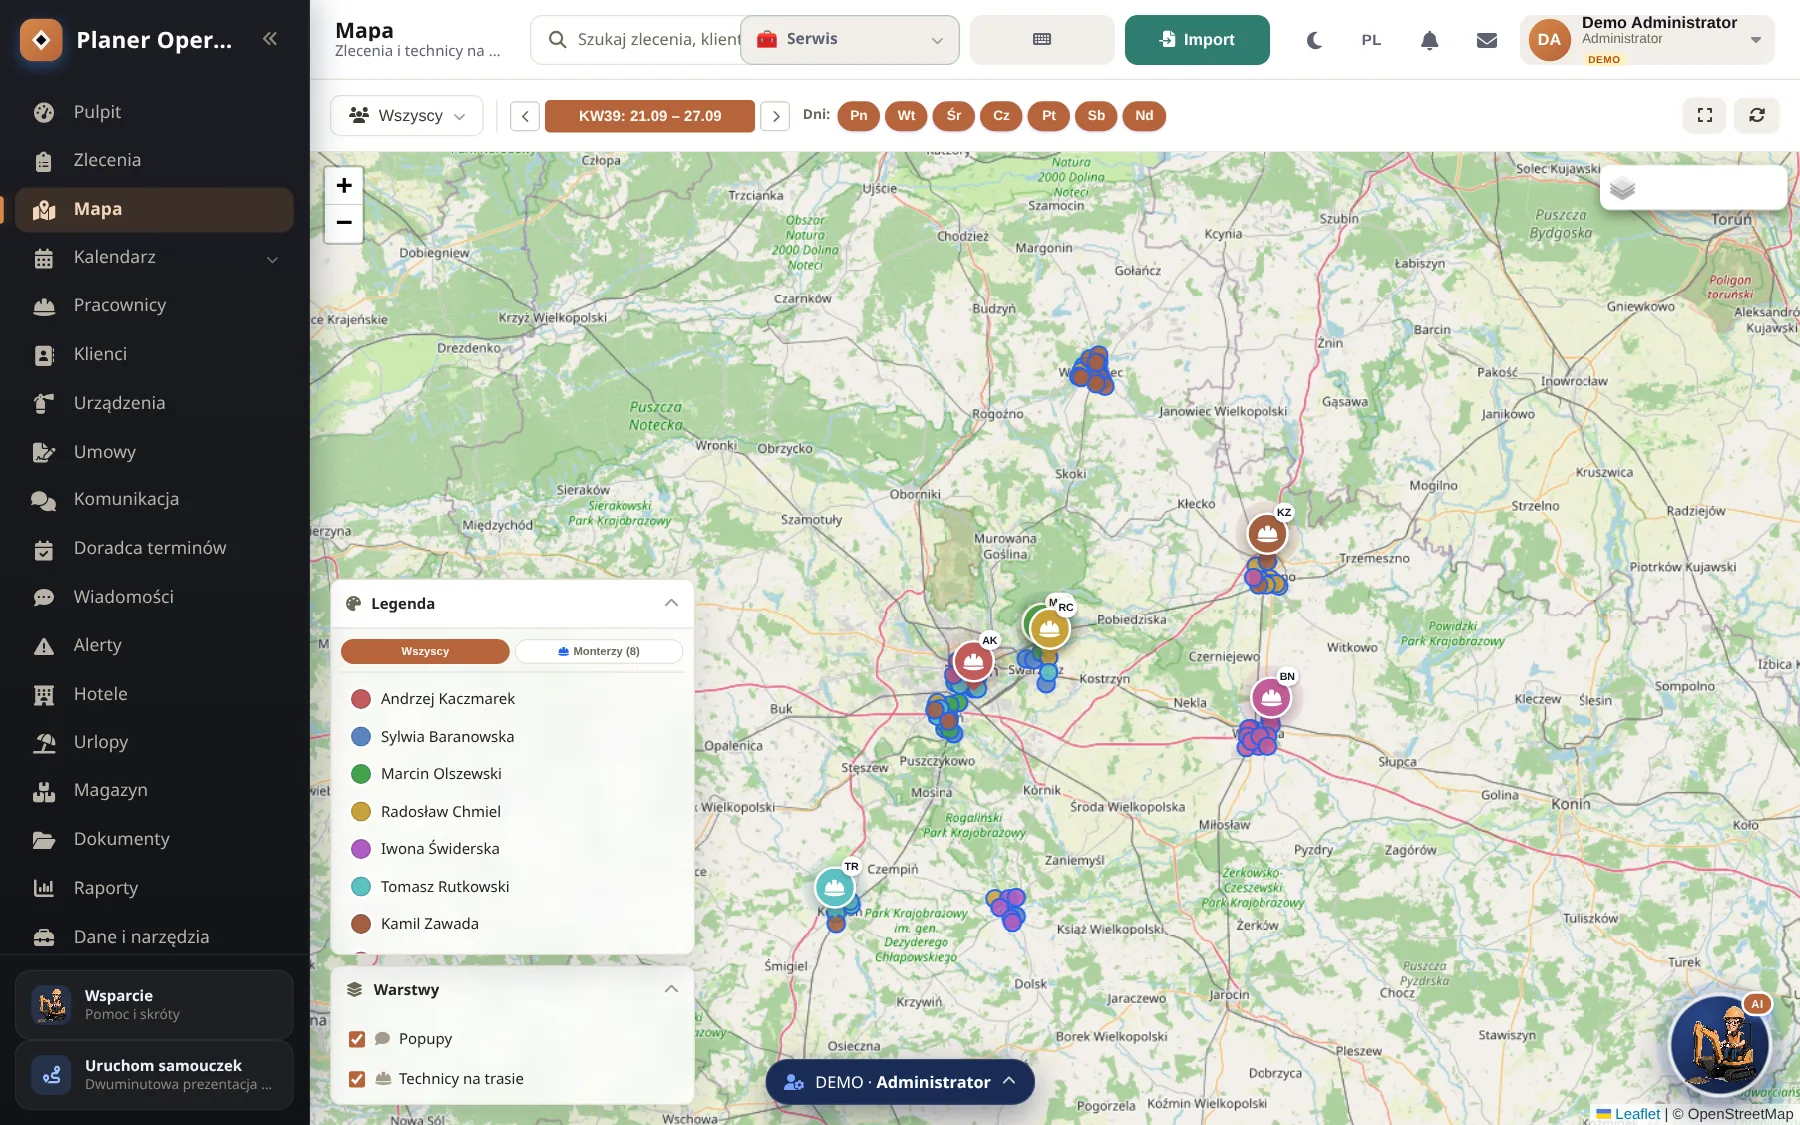This screenshot has width=1800, height=1125.
Task: Enter fullscreen map mode
Action: coord(1705,115)
